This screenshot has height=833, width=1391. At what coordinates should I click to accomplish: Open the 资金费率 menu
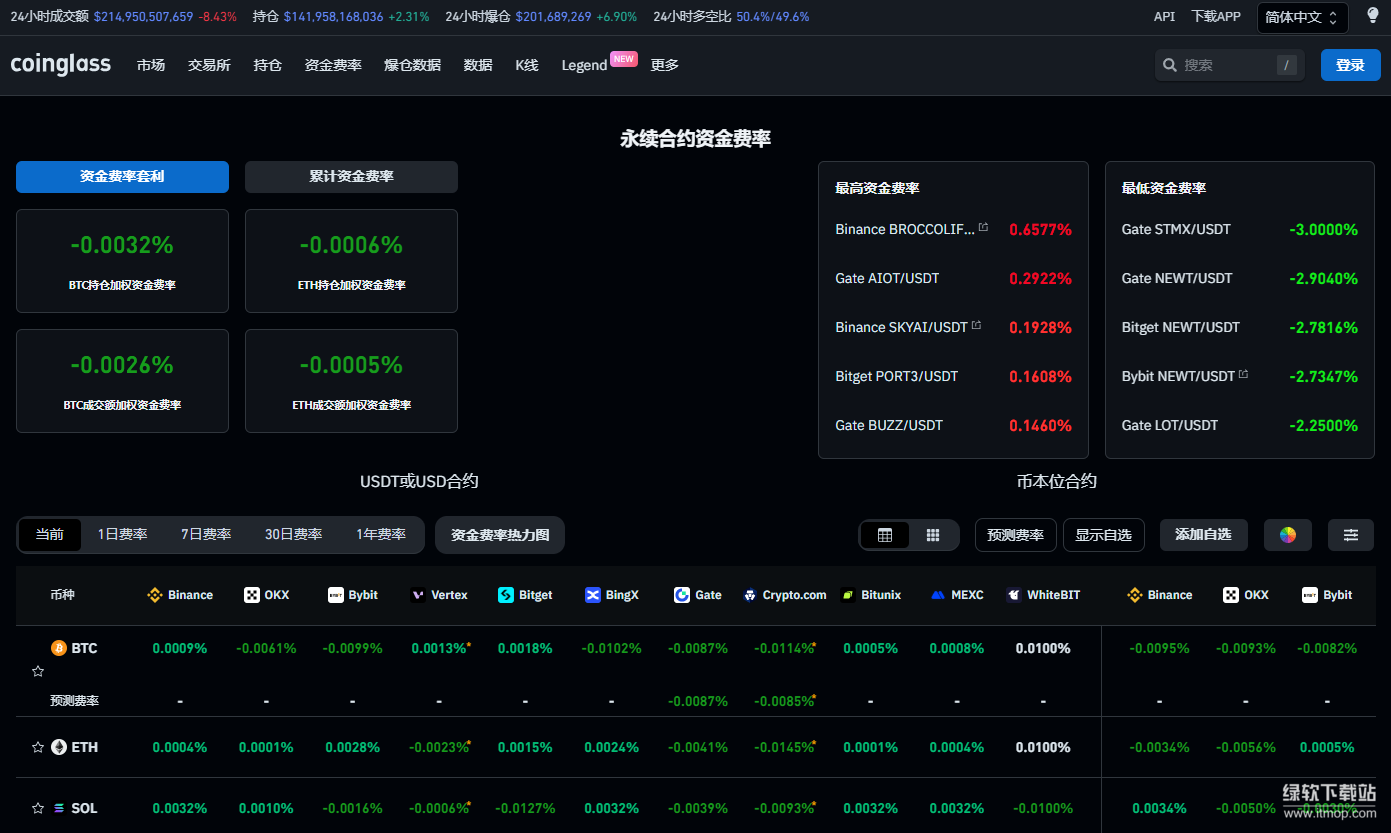[333, 65]
